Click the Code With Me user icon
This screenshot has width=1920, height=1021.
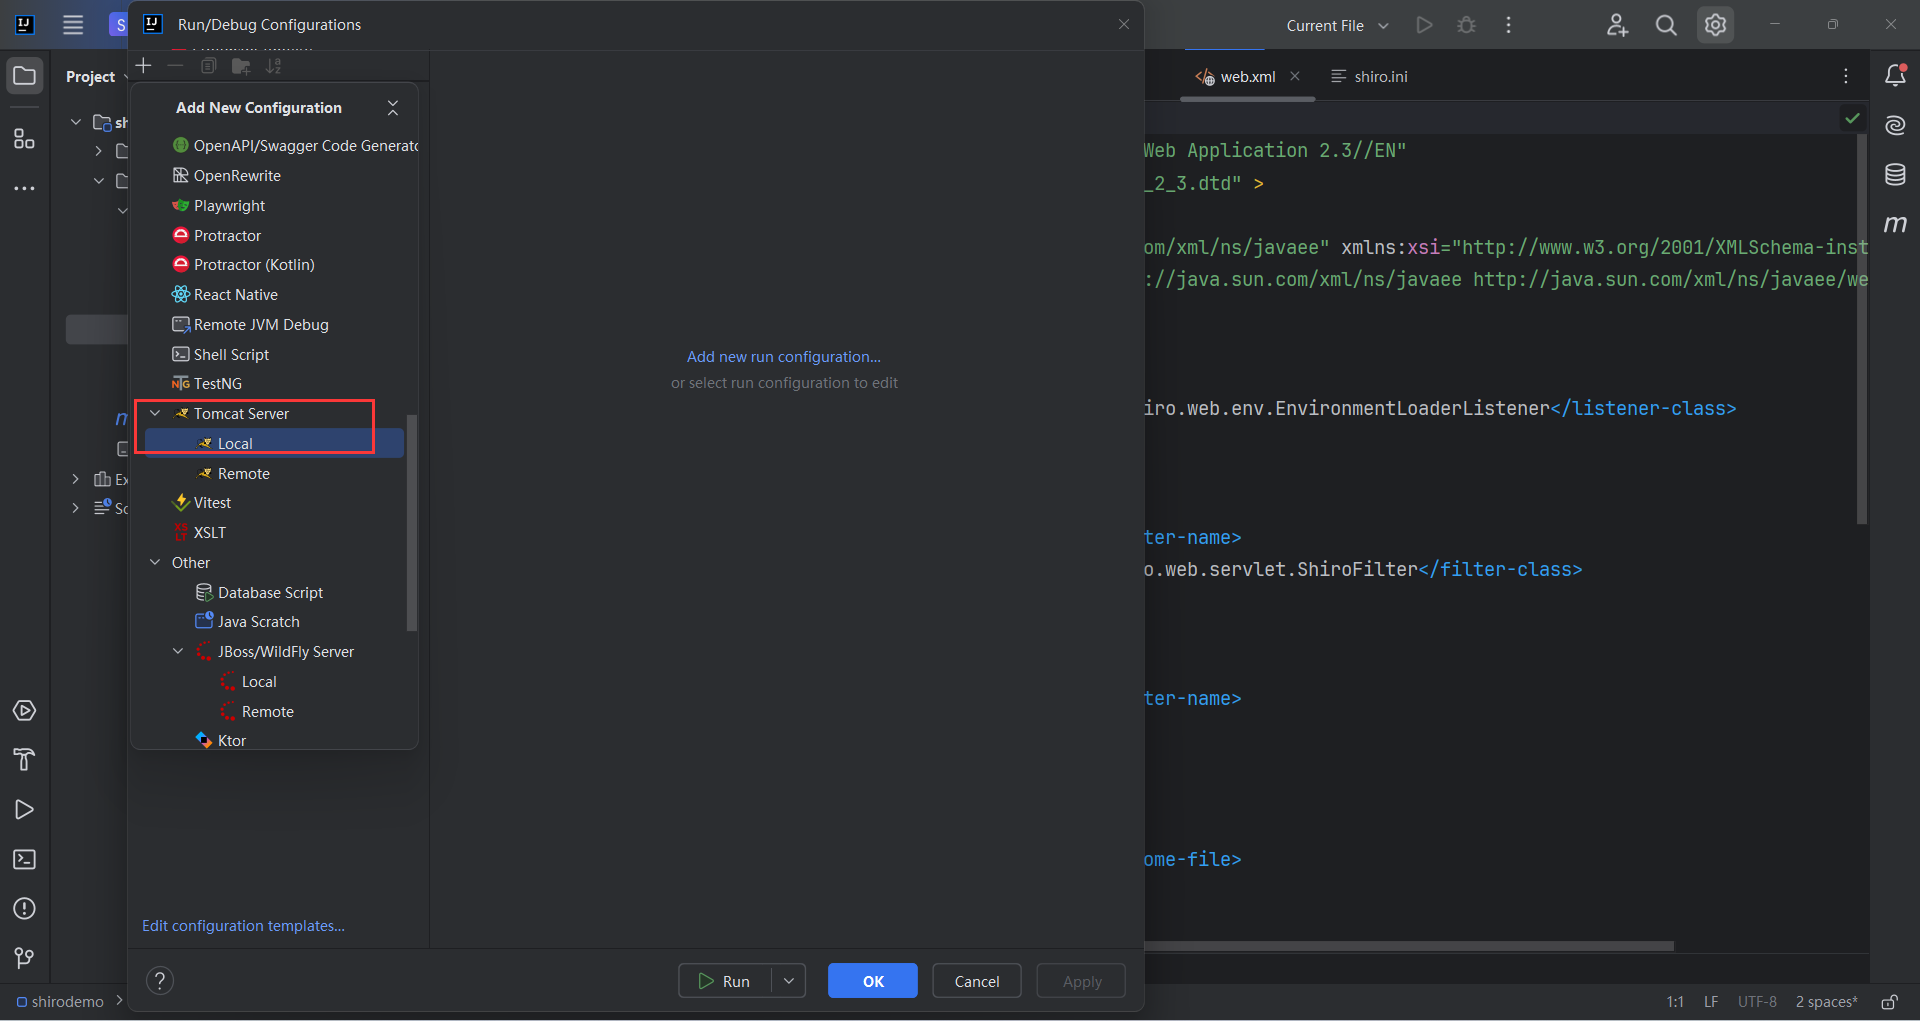[1617, 25]
